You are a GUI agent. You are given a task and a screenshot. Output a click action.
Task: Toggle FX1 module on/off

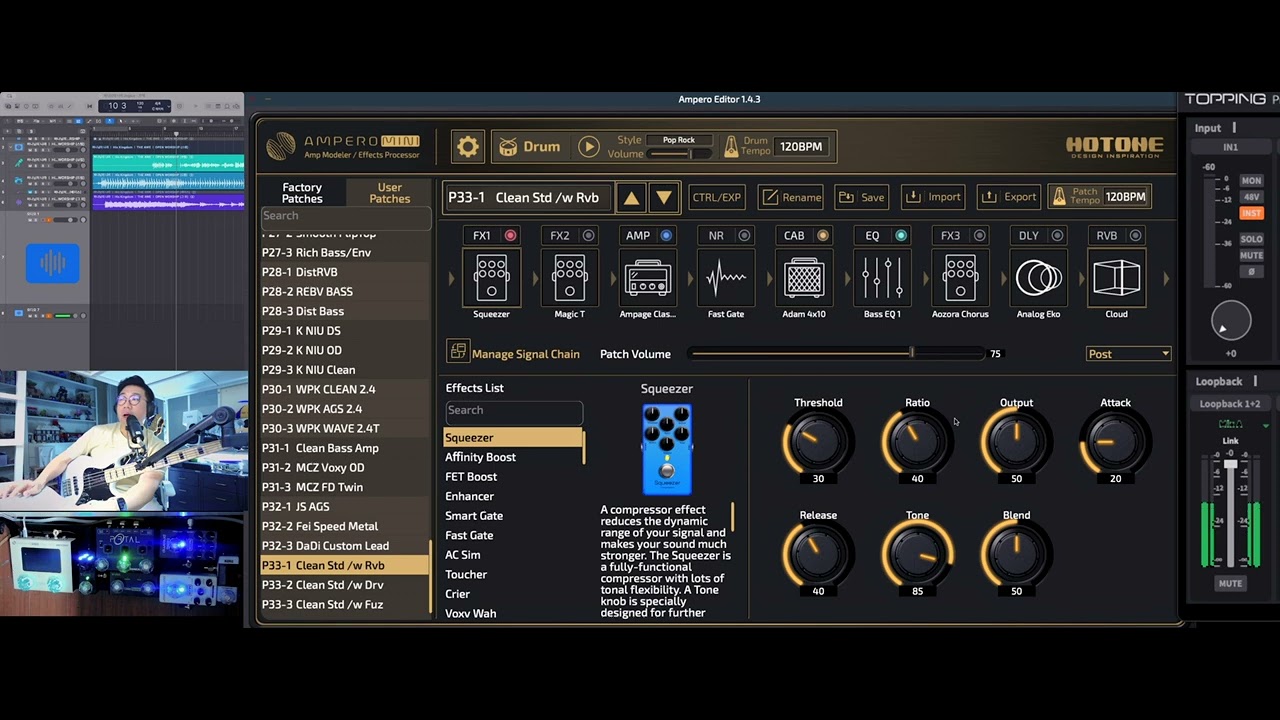[x=510, y=236]
